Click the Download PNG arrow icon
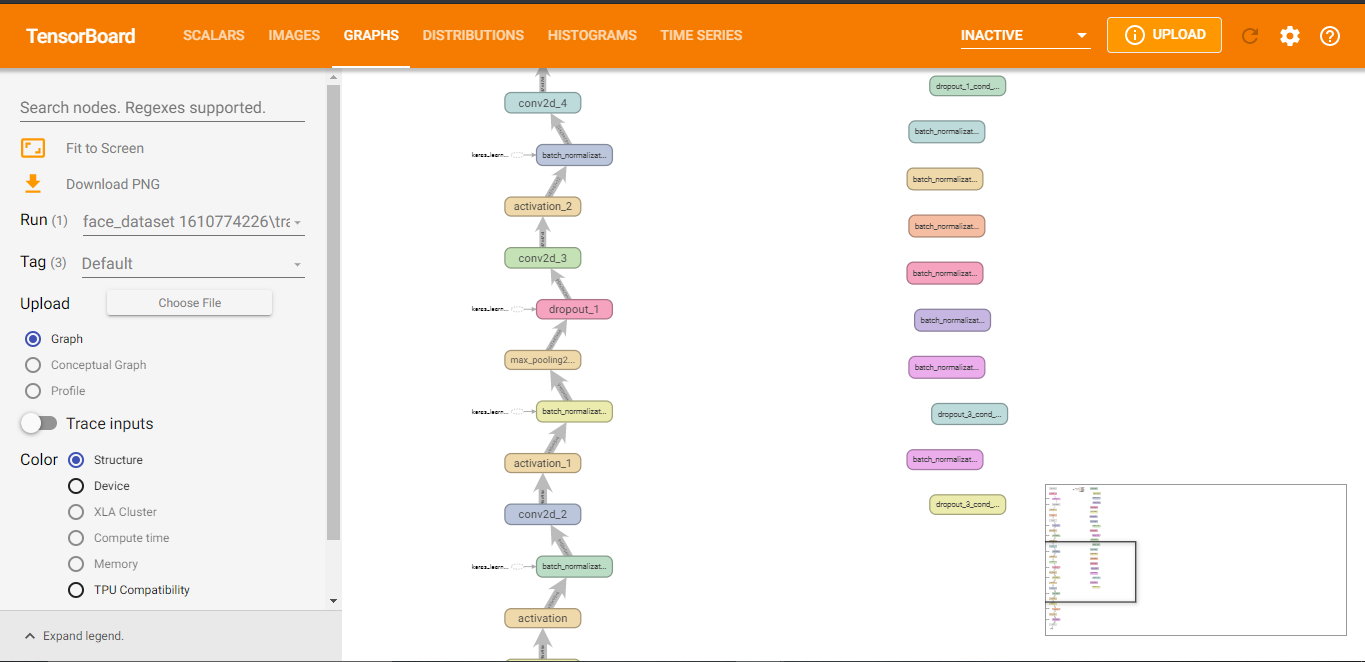 pos(33,184)
